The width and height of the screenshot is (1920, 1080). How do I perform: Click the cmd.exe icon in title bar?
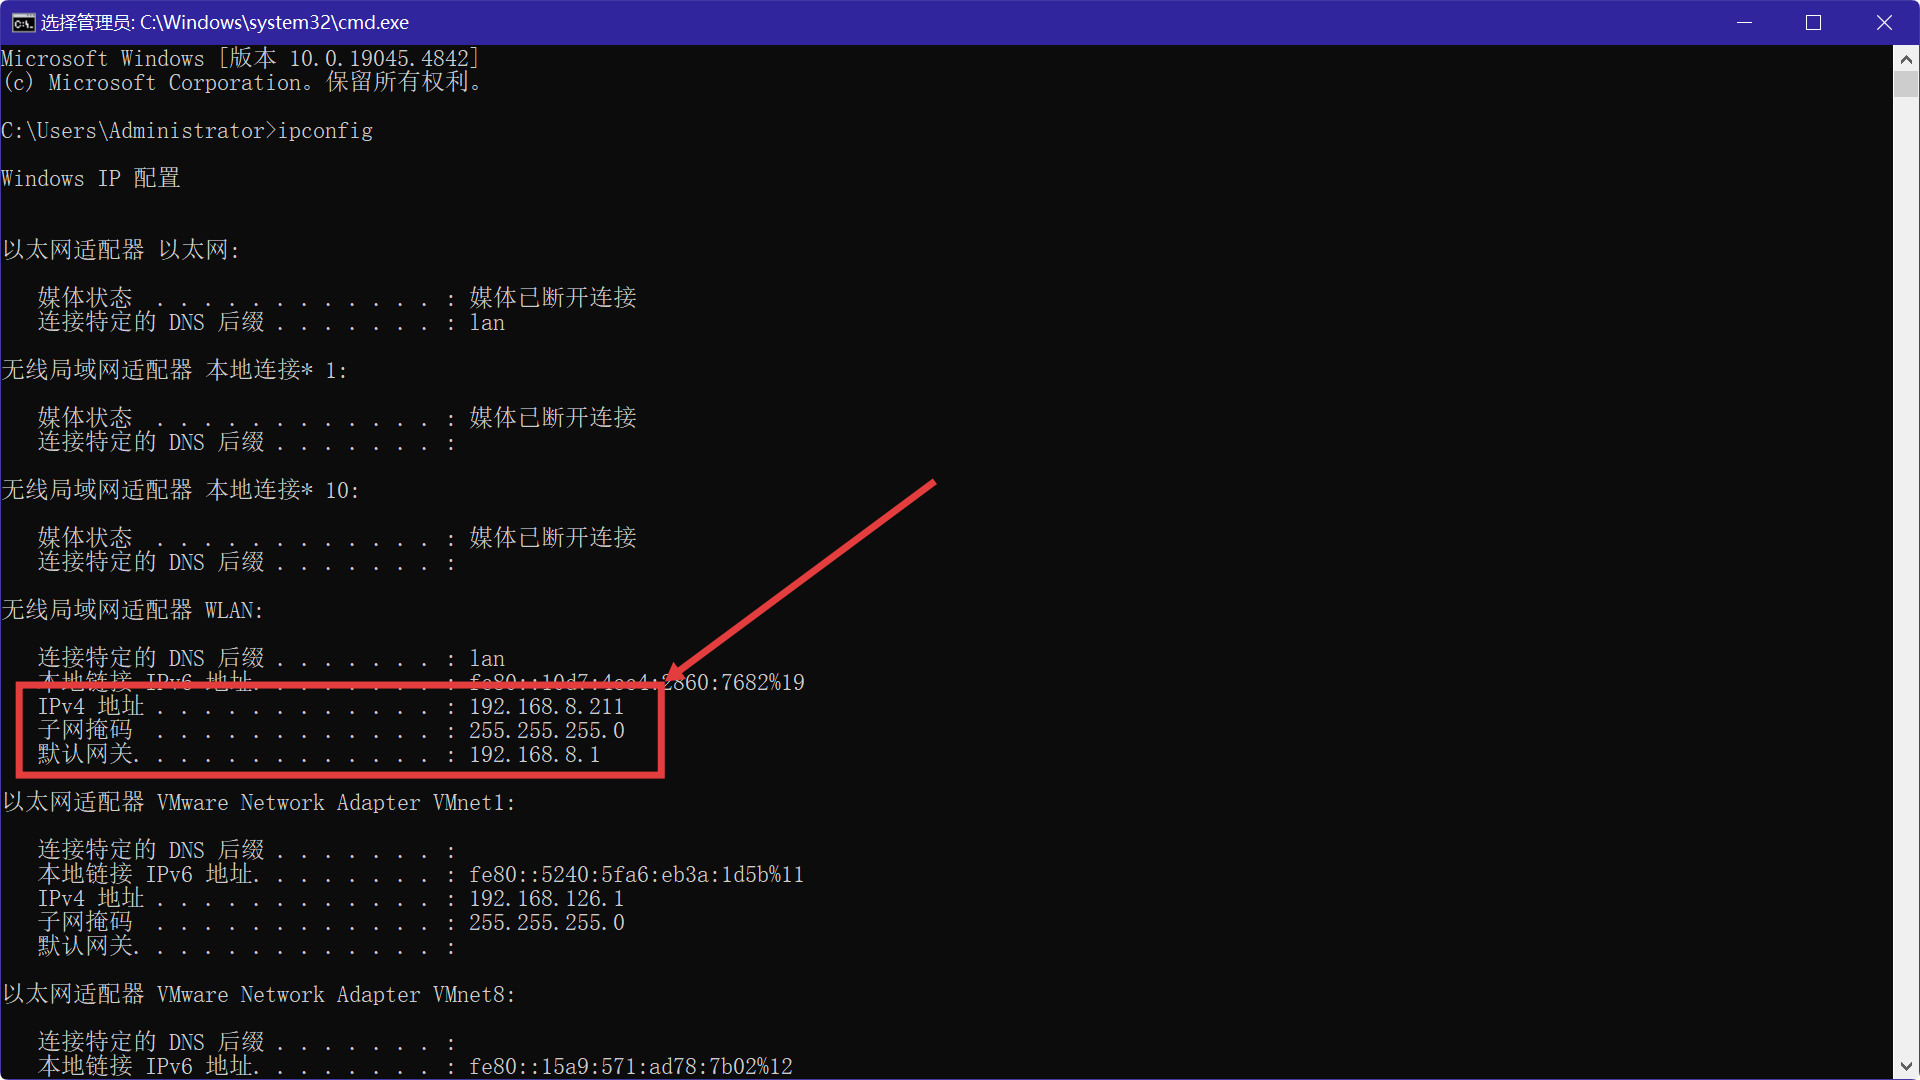coord(23,22)
